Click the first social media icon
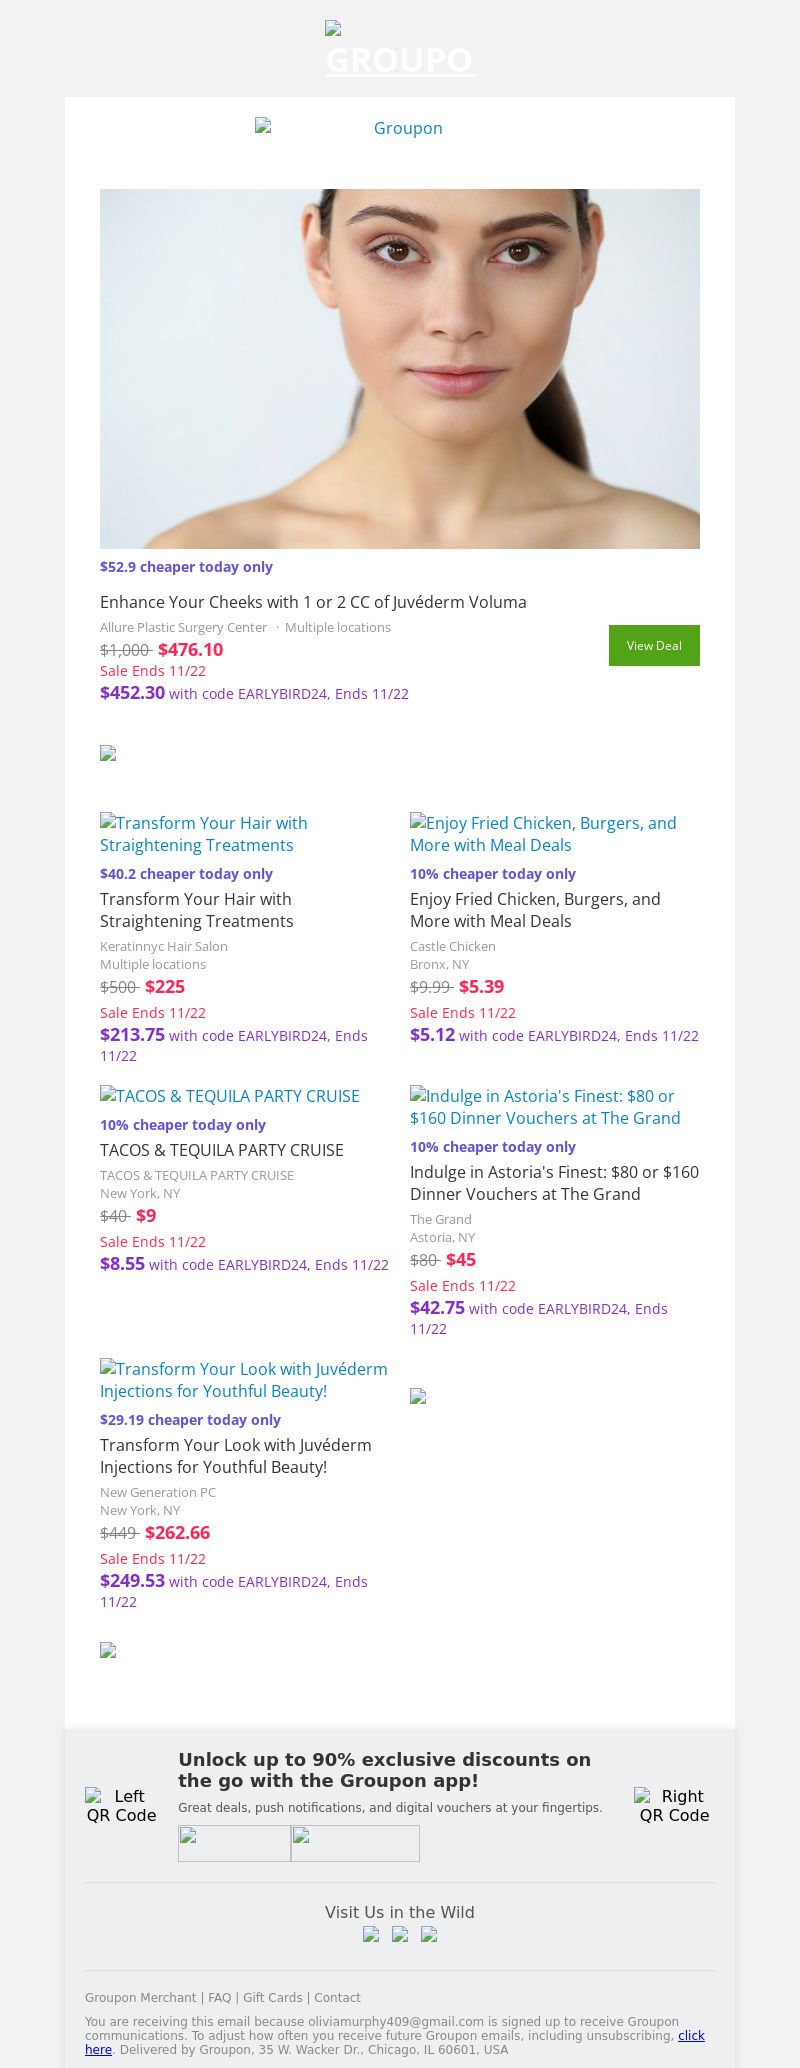Image resolution: width=800 pixels, height=2068 pixels. (371, 1934)
